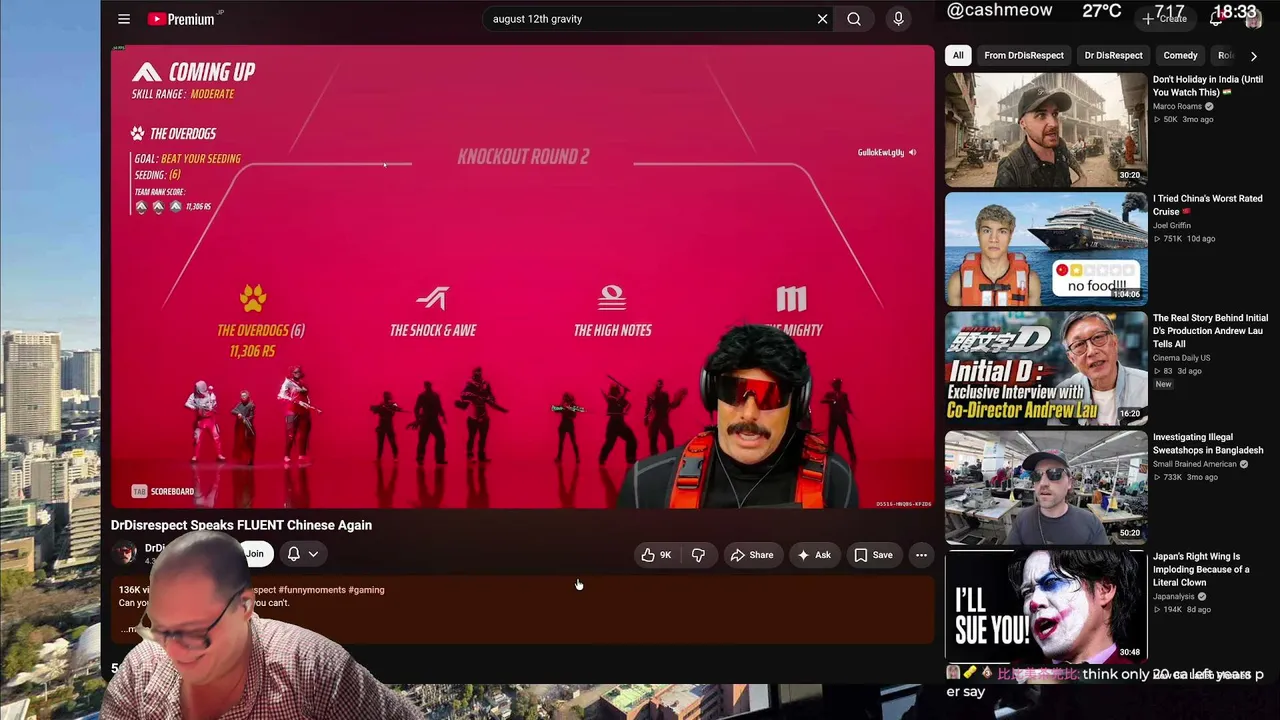1280x720 pixels.
Task: Dislike the video with thumbs down
Action: tap(698, 555)
